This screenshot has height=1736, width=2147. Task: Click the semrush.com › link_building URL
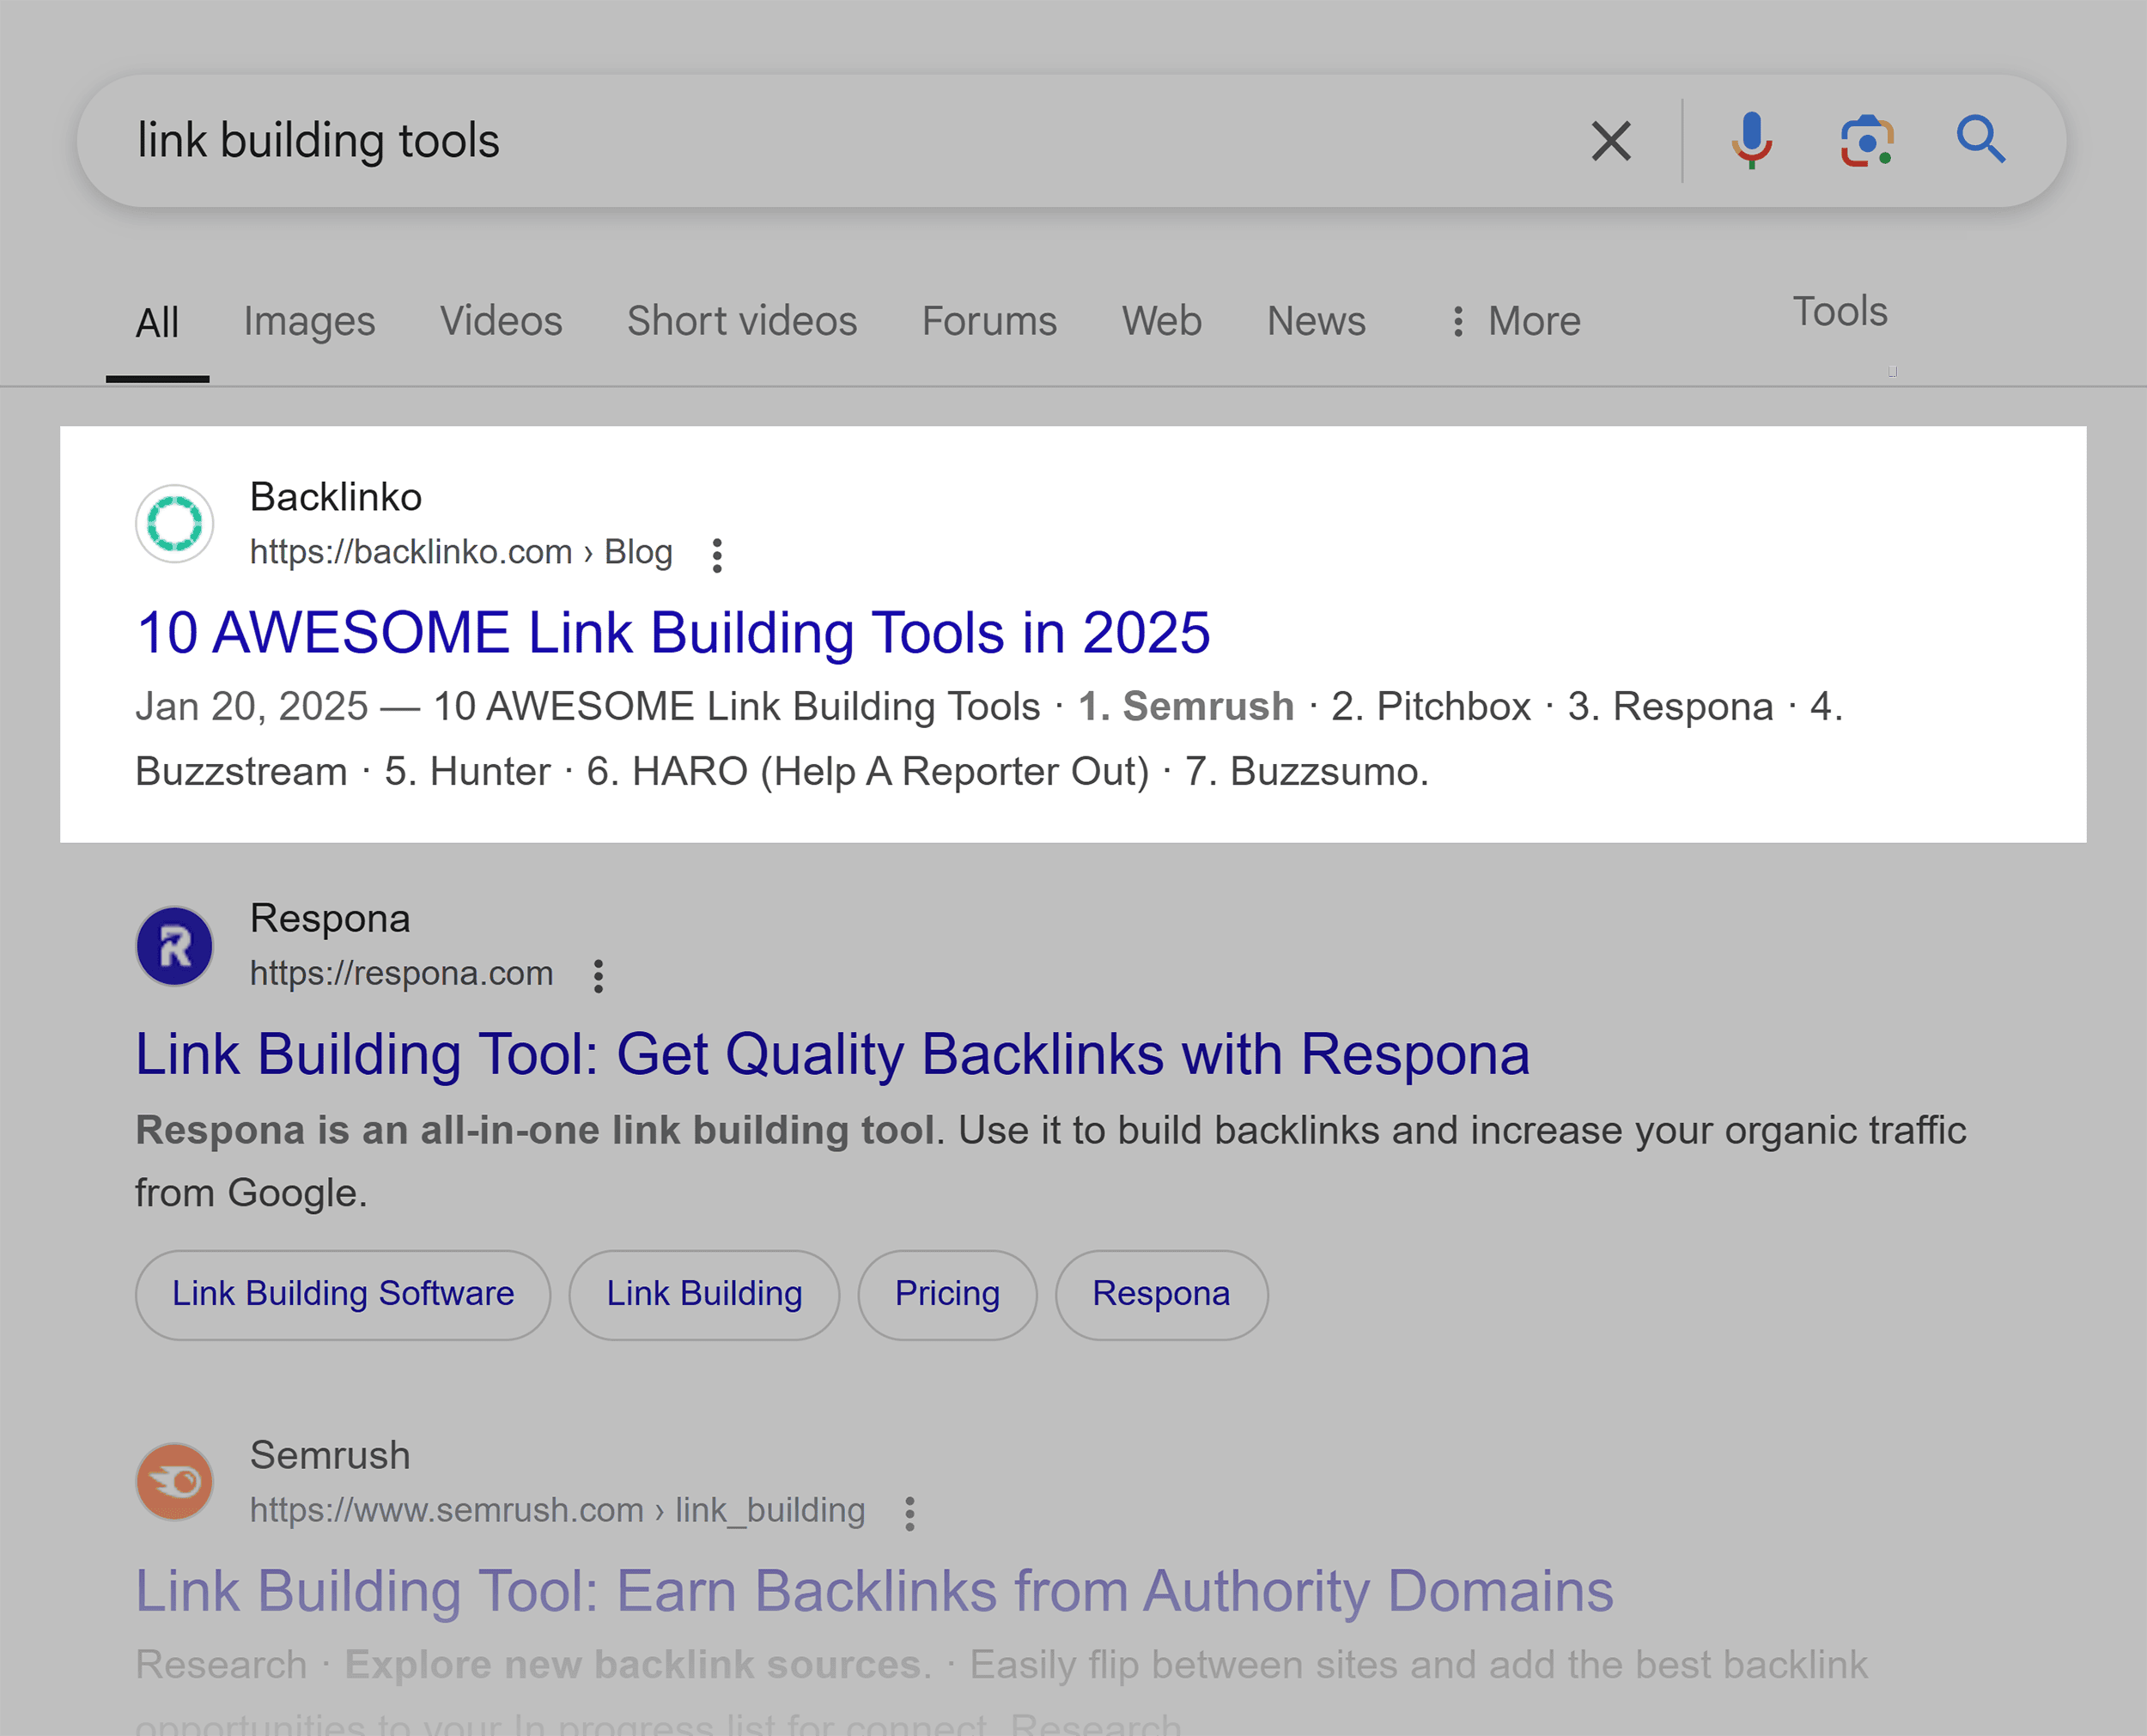557,1511
